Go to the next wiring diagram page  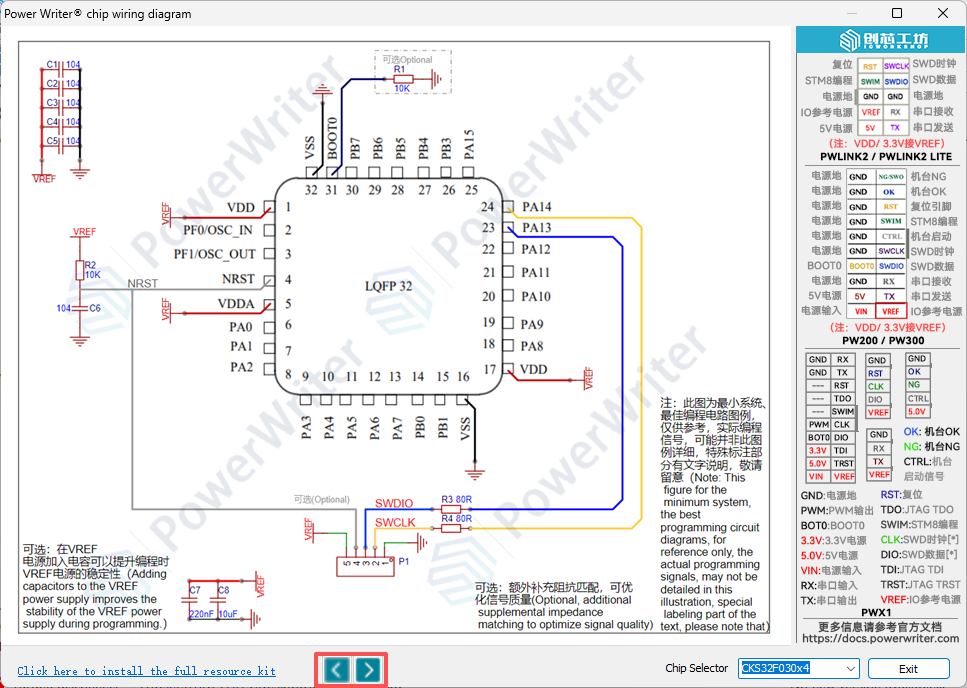point(368,670)
